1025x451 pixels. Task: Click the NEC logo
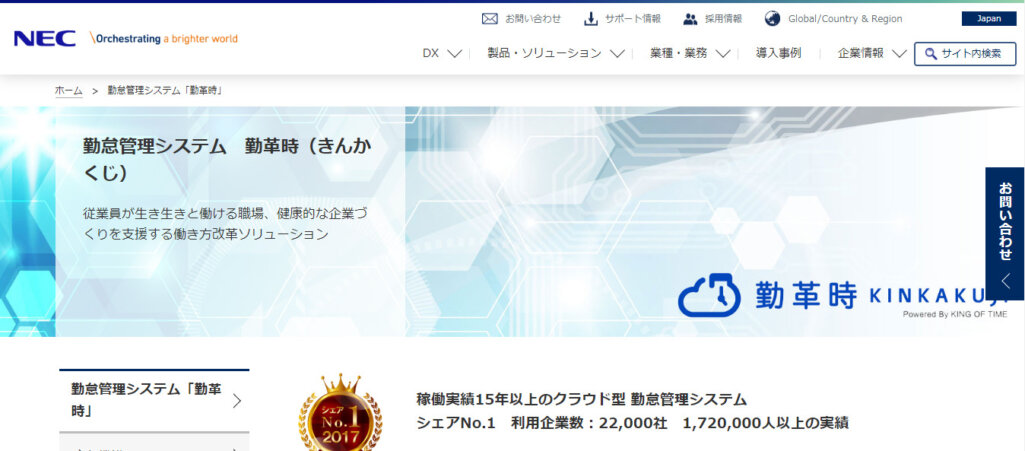(44, 39)
